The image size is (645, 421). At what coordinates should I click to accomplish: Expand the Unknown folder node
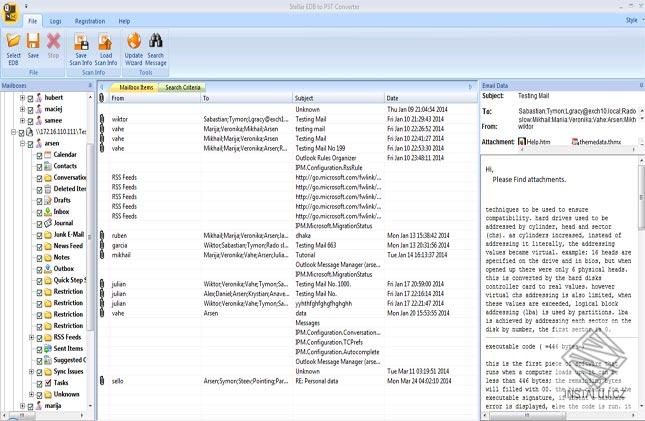coord(31,394)
